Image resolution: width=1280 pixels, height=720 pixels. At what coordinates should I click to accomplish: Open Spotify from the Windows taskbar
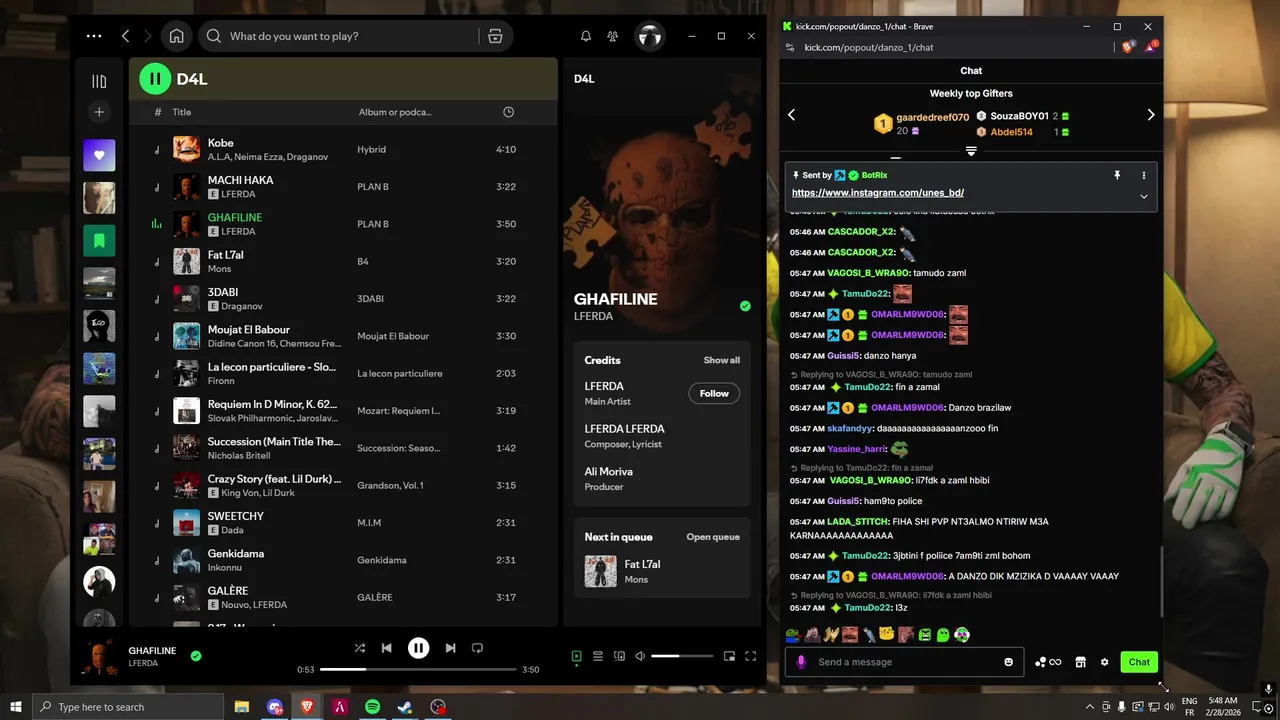[x=372, y=707]
